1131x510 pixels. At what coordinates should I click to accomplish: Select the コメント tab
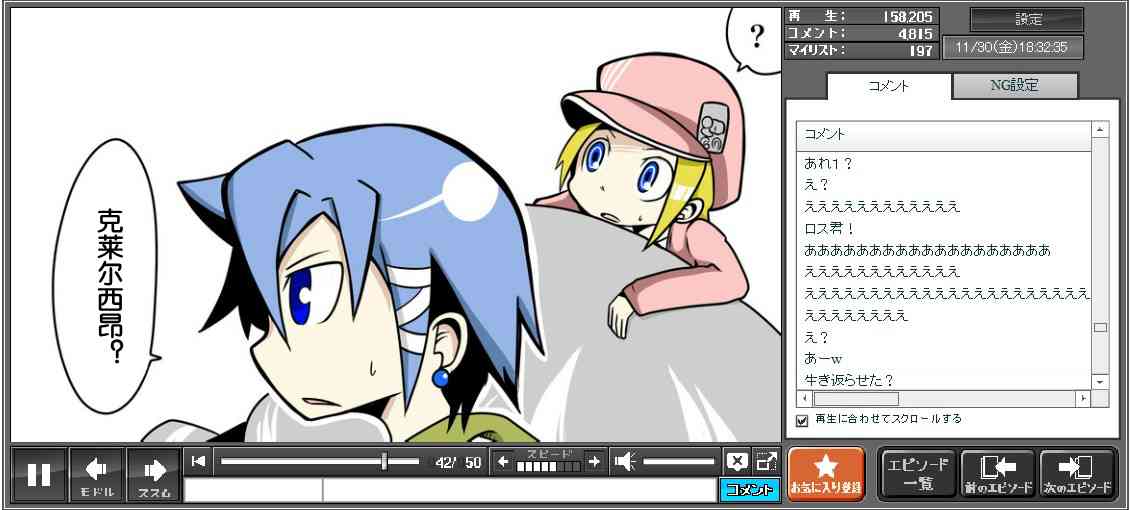coord(887,86)
